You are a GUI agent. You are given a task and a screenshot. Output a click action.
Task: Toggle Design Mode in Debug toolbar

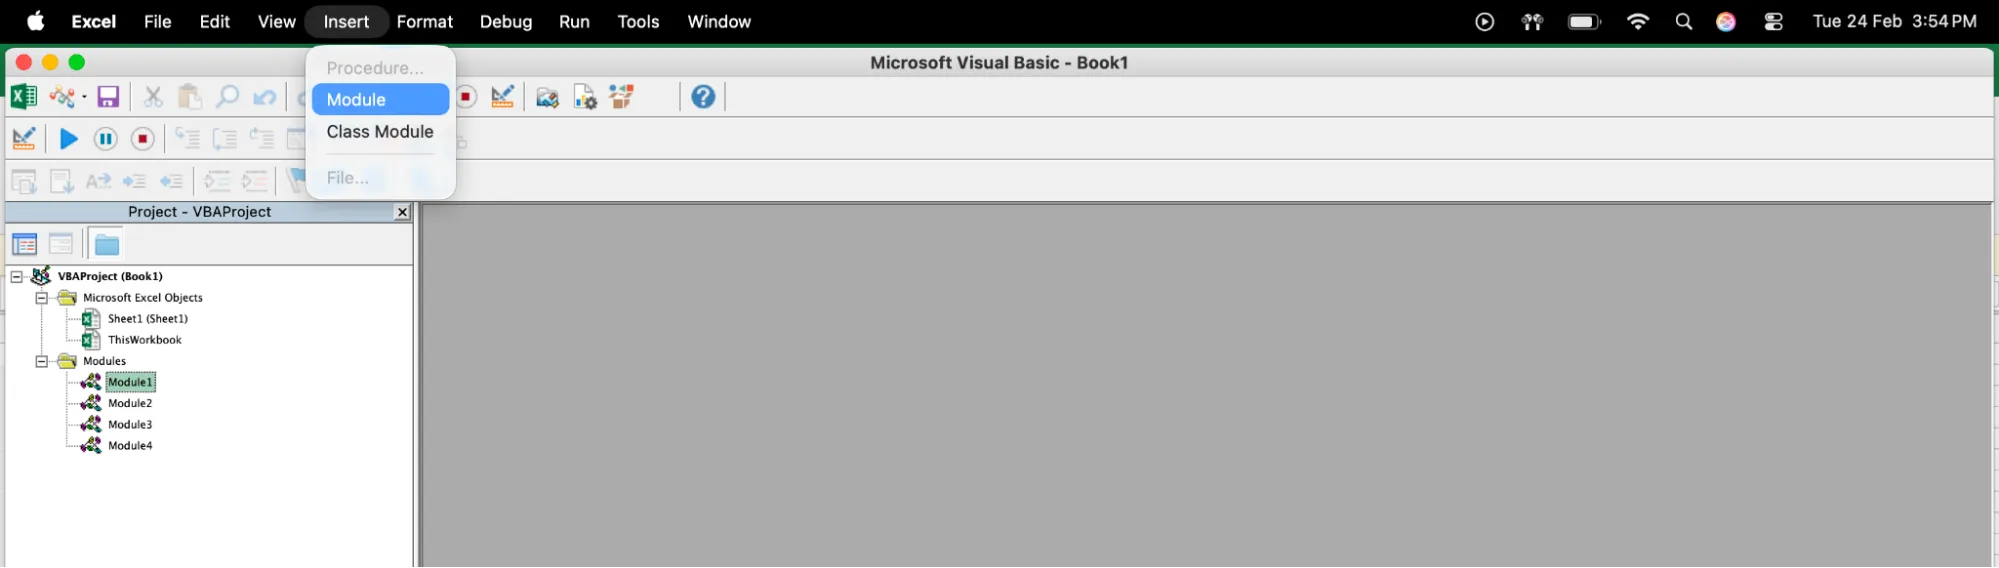[x=24, y=139]
